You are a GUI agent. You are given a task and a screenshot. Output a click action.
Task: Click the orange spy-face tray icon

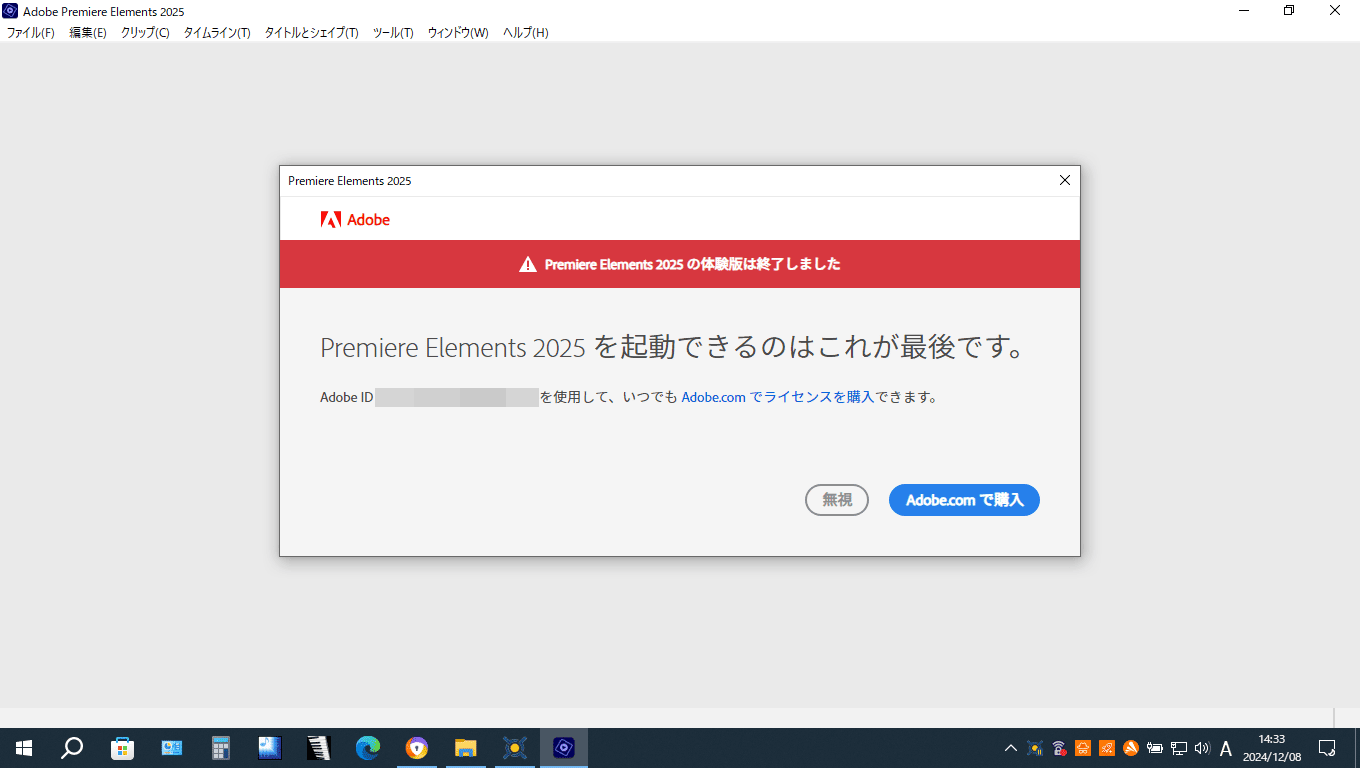pos(1083,748)
